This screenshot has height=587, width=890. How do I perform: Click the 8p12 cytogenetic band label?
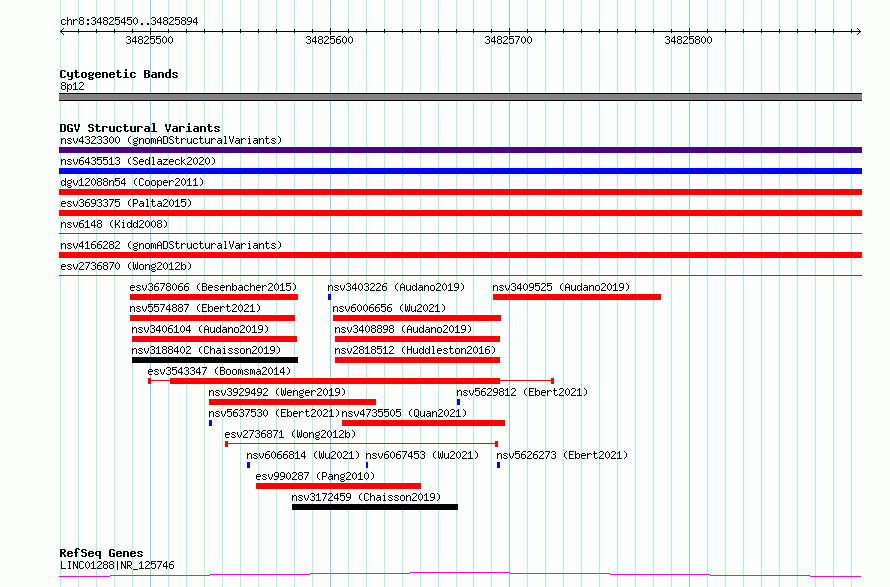pyautogui.click(x=72, y=86)
